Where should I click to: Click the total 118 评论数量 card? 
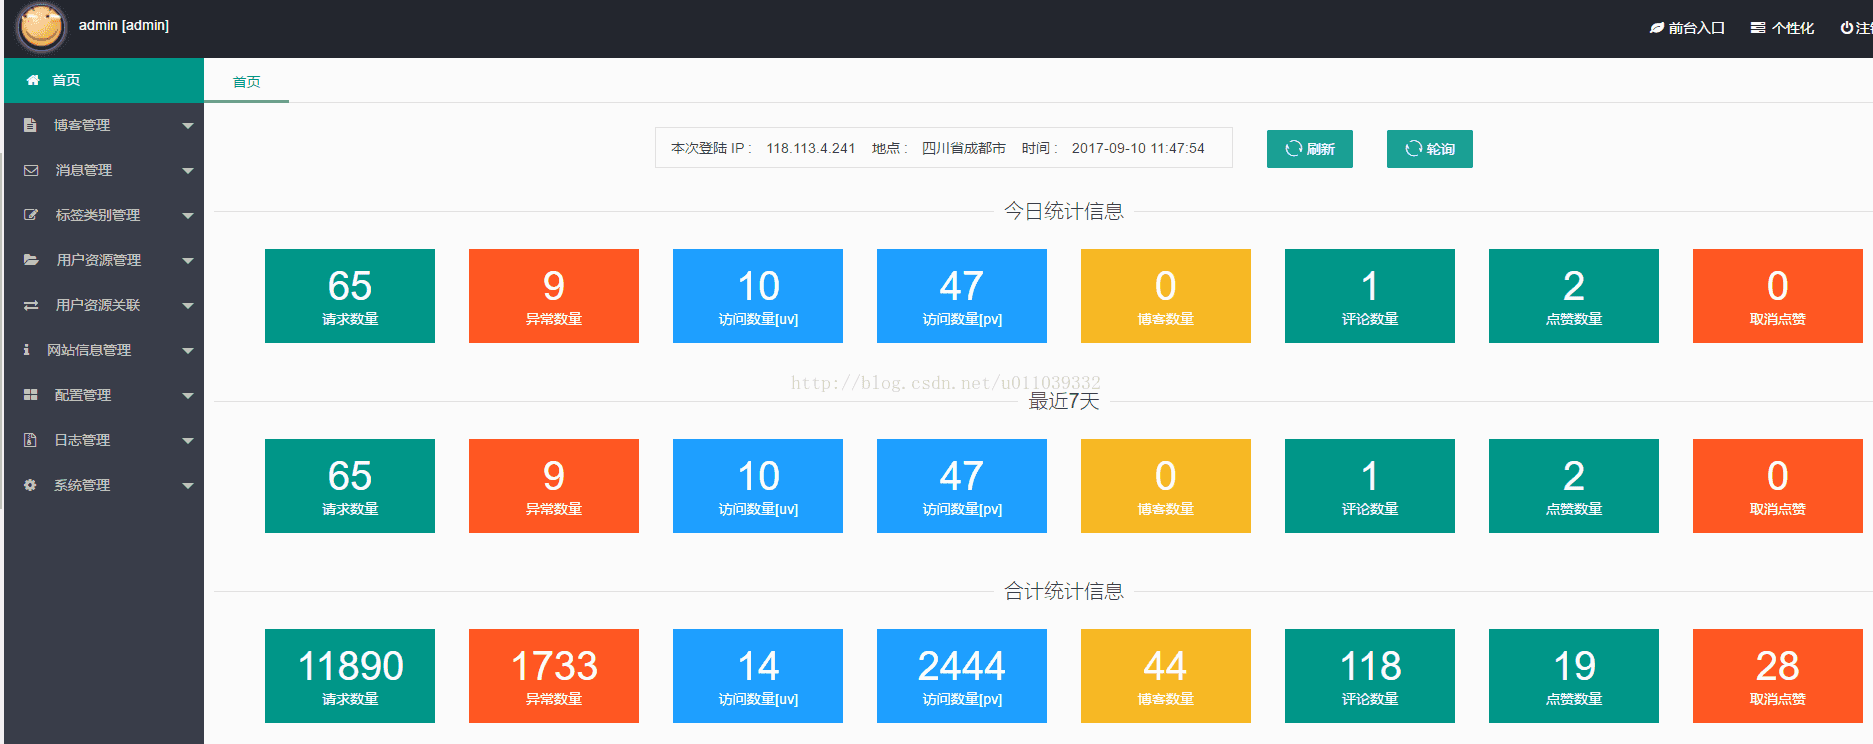click(x=1370, y=676)
